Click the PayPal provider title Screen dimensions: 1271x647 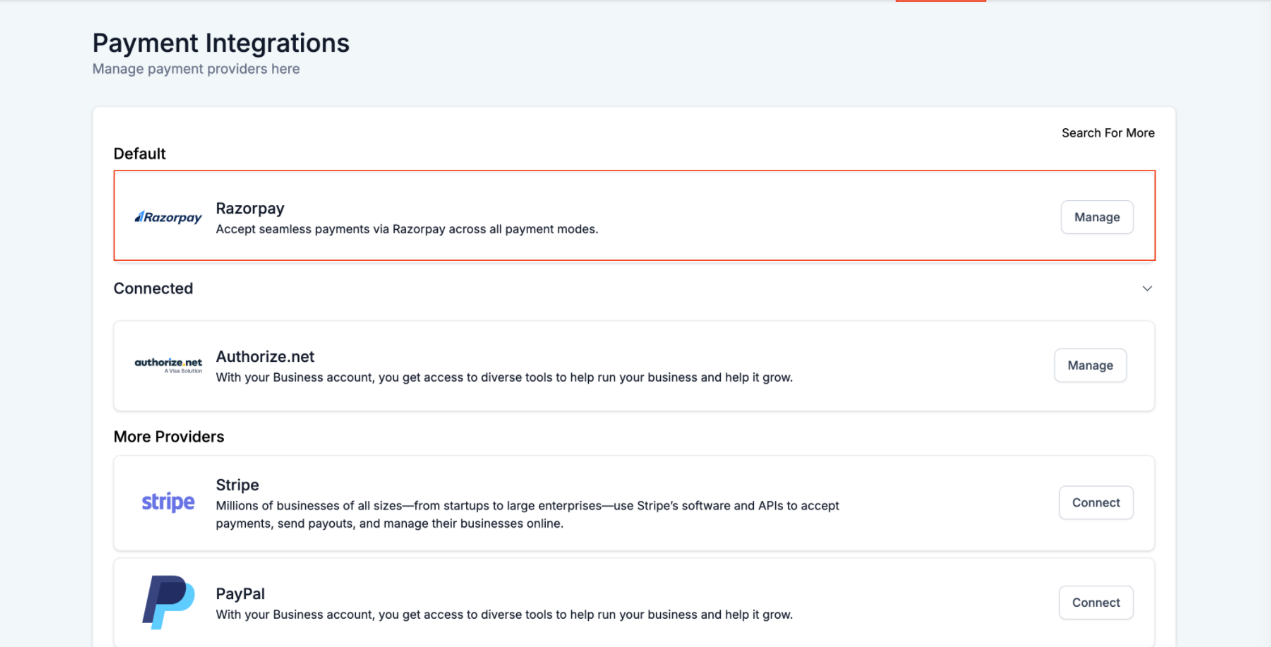[240, 594]
